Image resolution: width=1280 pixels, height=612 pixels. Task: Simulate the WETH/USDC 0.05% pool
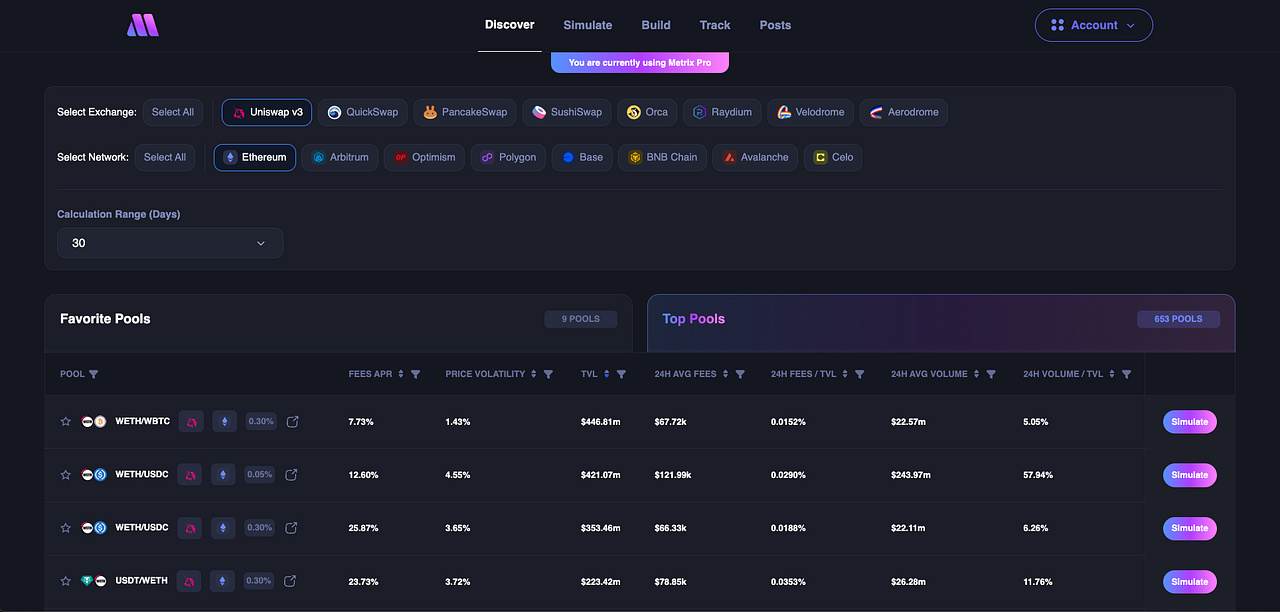(x=1190, y=475)
